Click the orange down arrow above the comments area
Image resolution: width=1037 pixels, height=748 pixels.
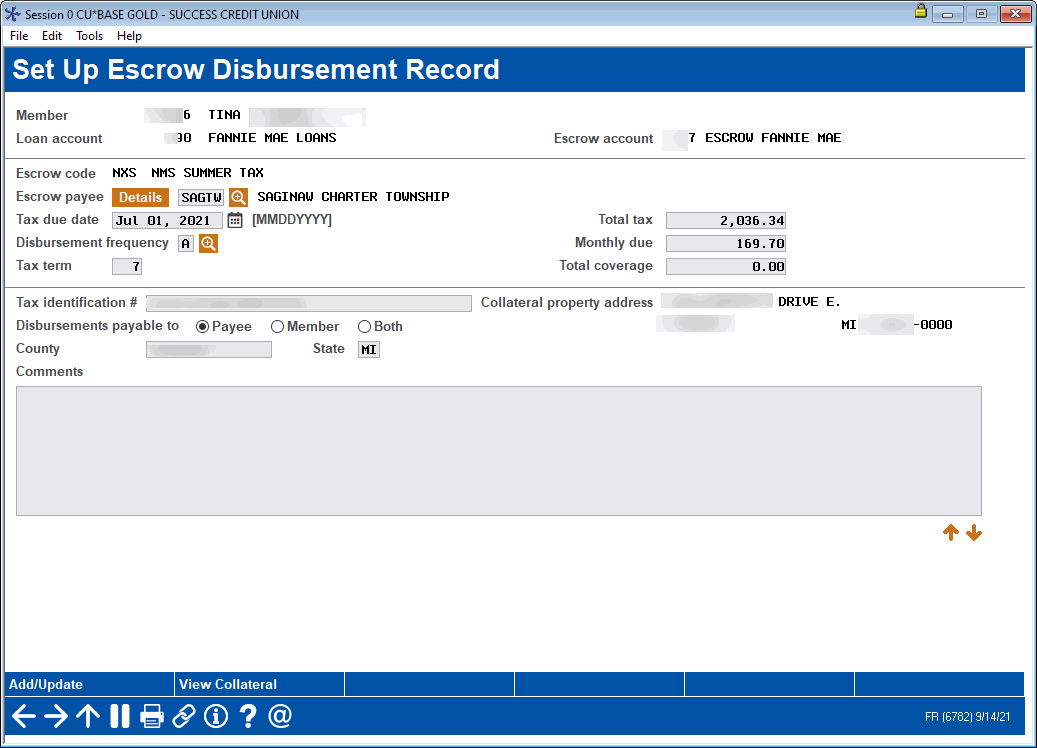tap(974, 532)
